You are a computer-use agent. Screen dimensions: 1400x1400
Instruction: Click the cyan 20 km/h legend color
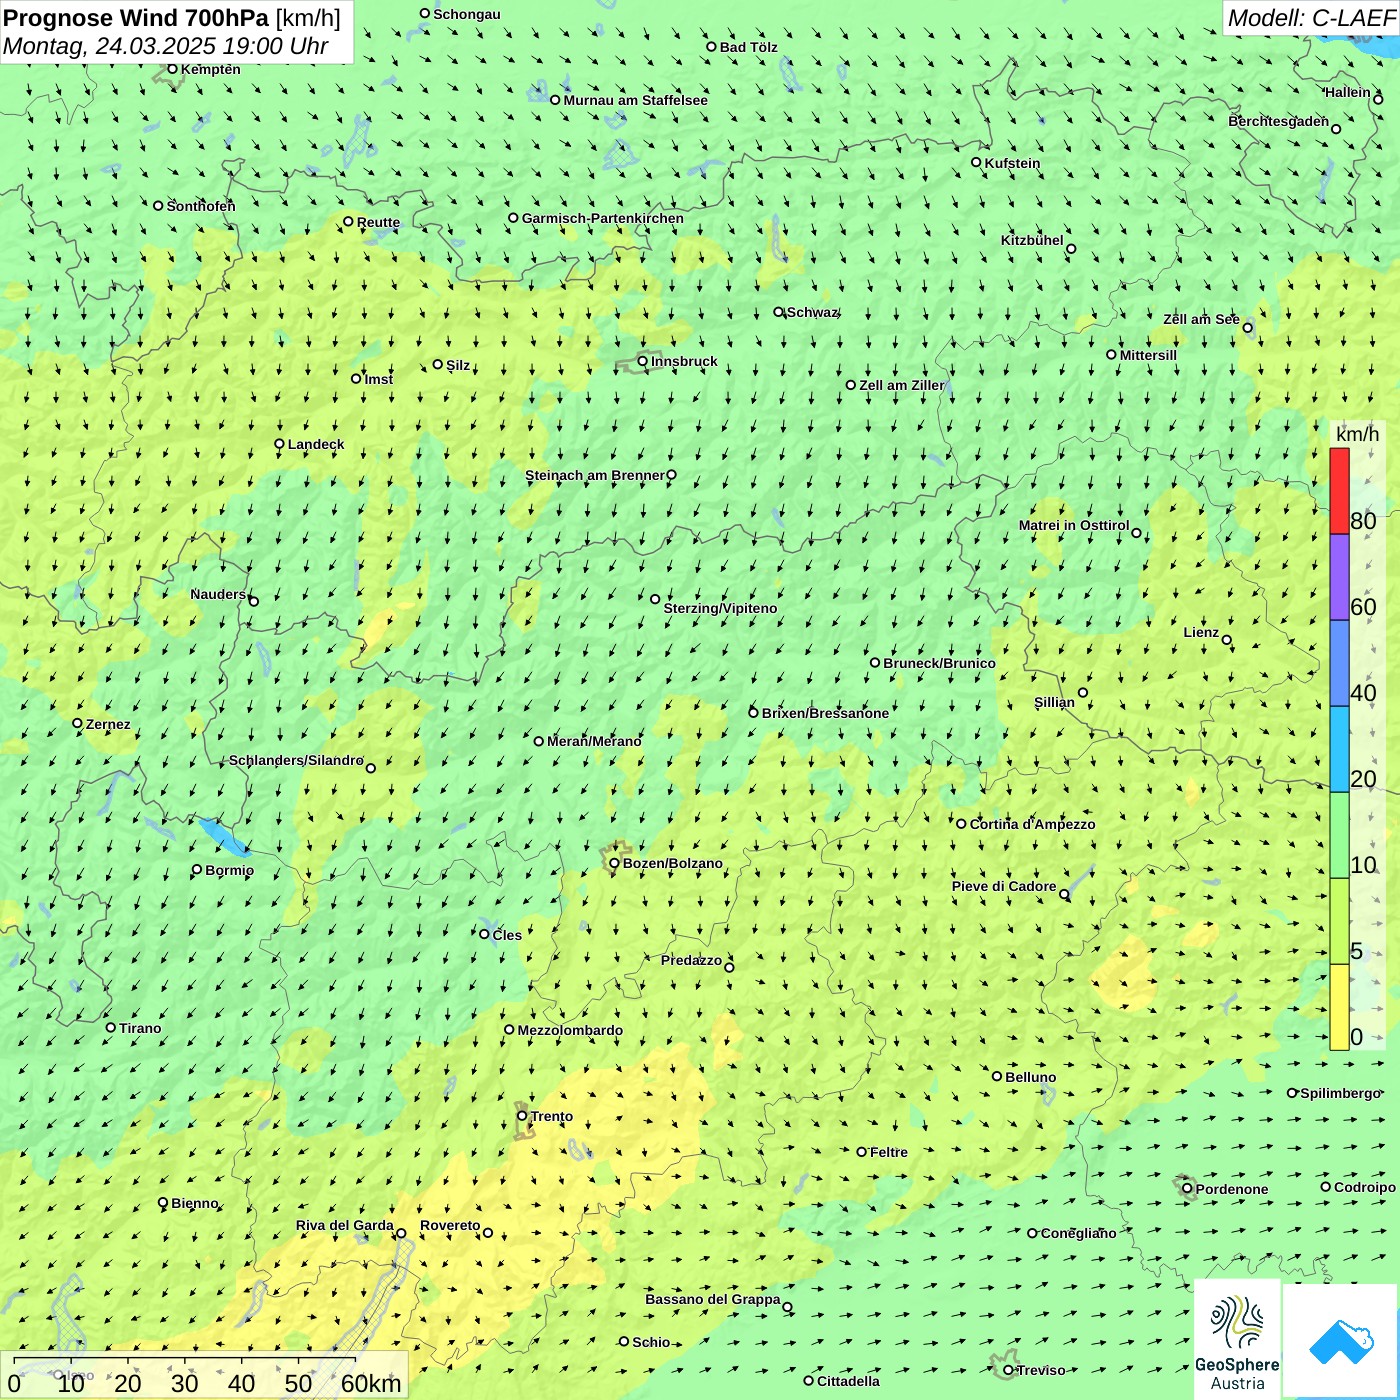click(x=1339, y=749)
